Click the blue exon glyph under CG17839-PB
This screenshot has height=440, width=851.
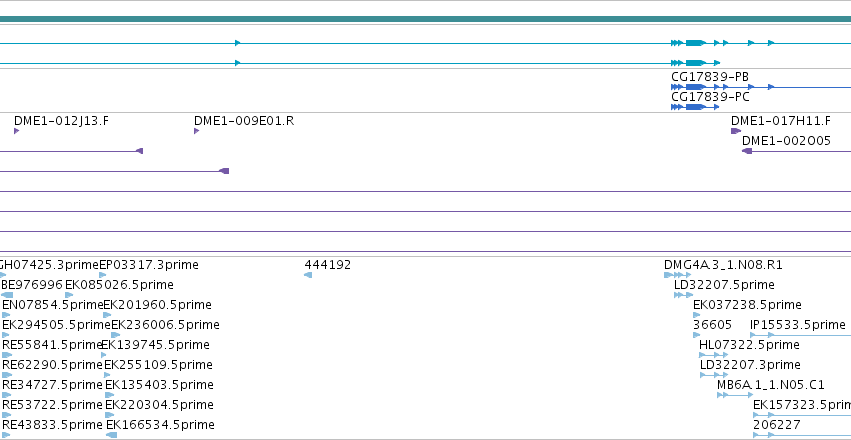(695, 87)
